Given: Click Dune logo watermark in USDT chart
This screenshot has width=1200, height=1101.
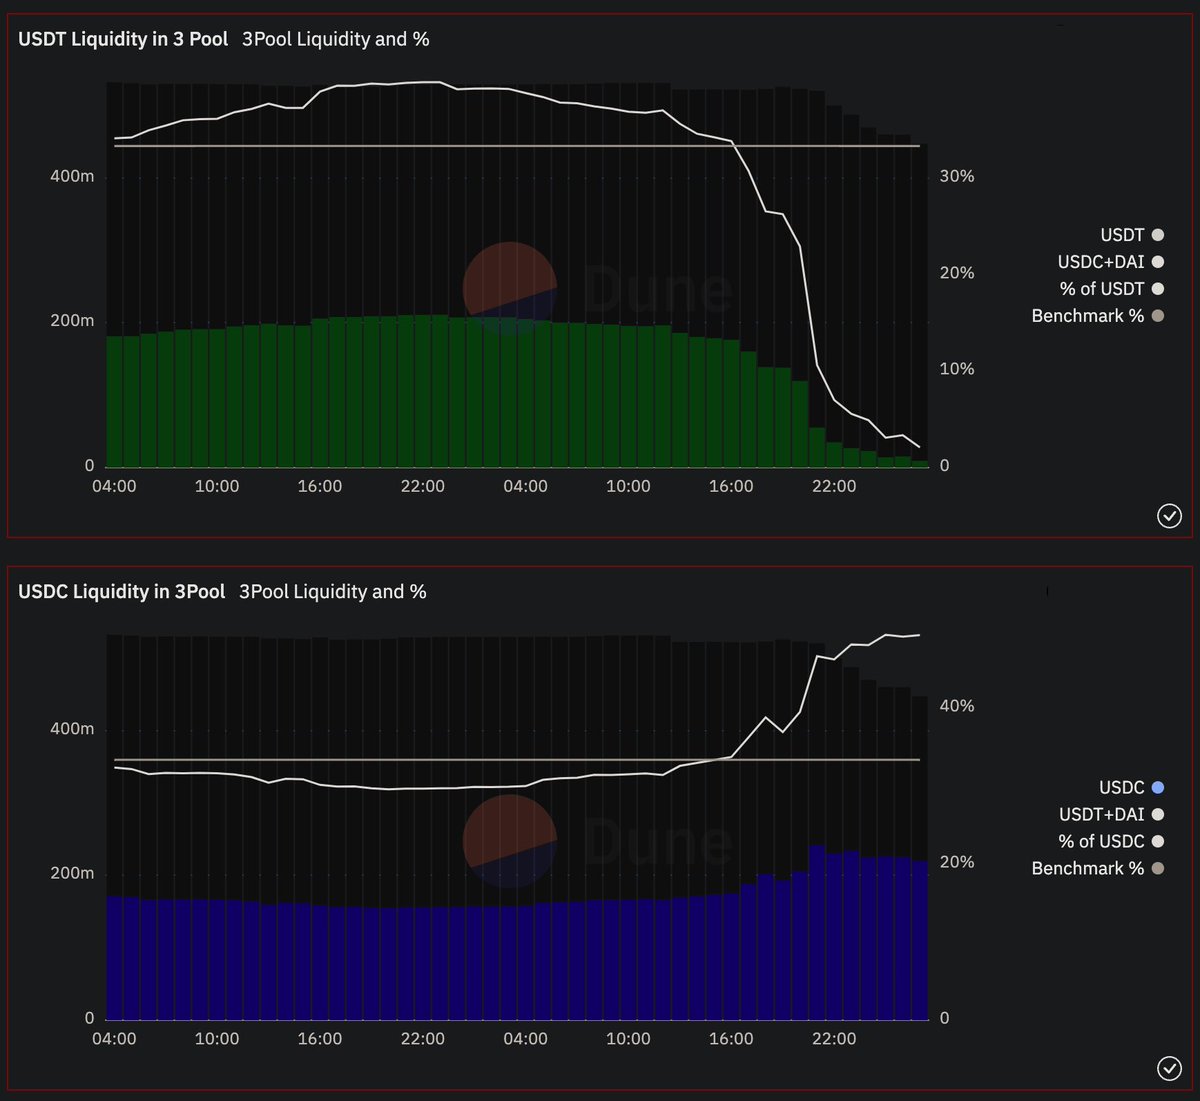Looking at the screenshot, I should click(x=510, y=288).
